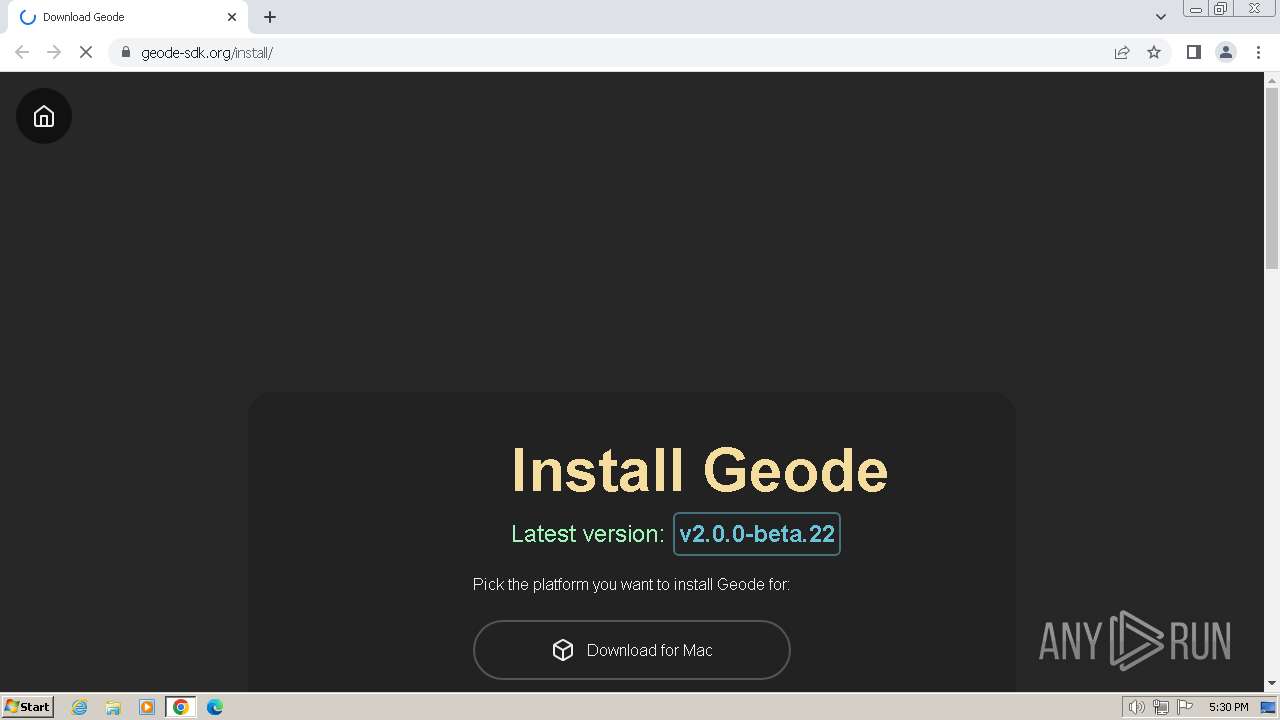
Task: Open a new browser tab
Action: (x=270, y=17)
